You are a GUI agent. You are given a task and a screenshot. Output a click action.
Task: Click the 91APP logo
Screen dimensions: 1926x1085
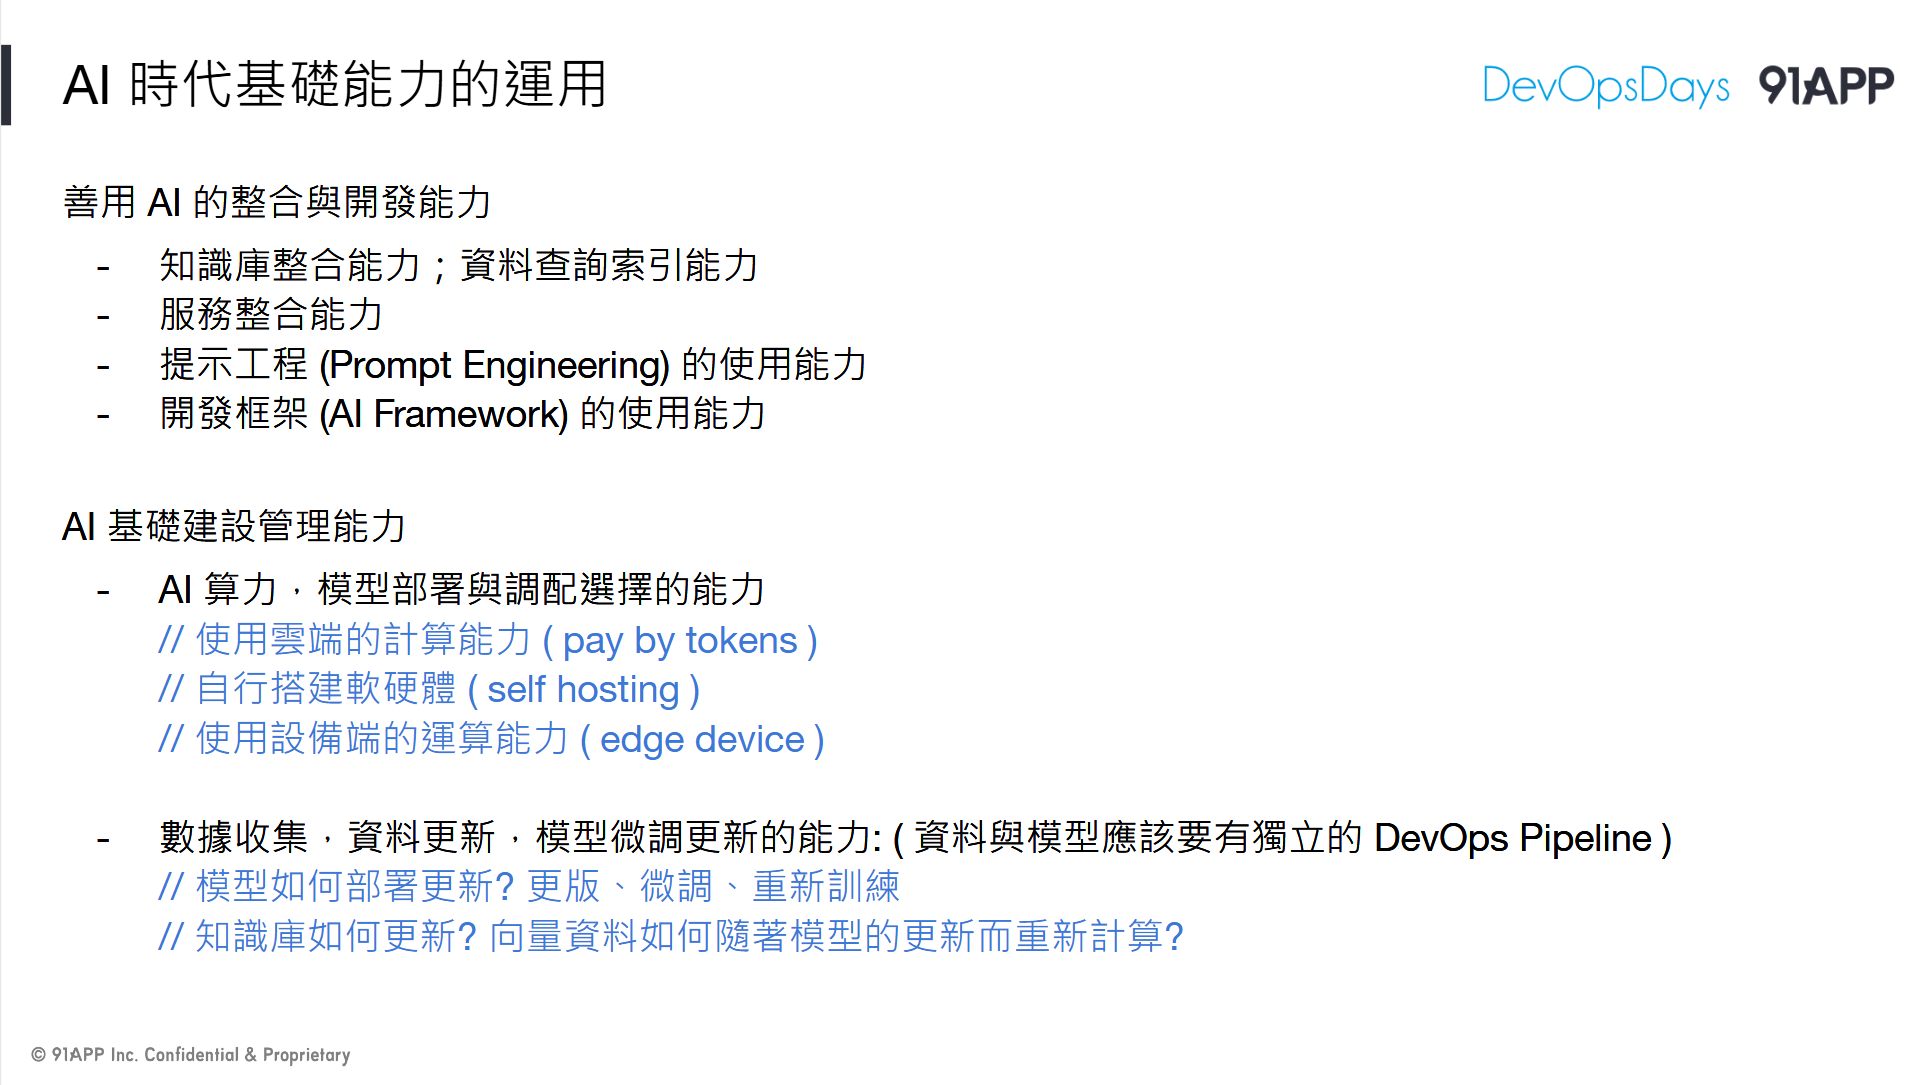pos(1826,86)
